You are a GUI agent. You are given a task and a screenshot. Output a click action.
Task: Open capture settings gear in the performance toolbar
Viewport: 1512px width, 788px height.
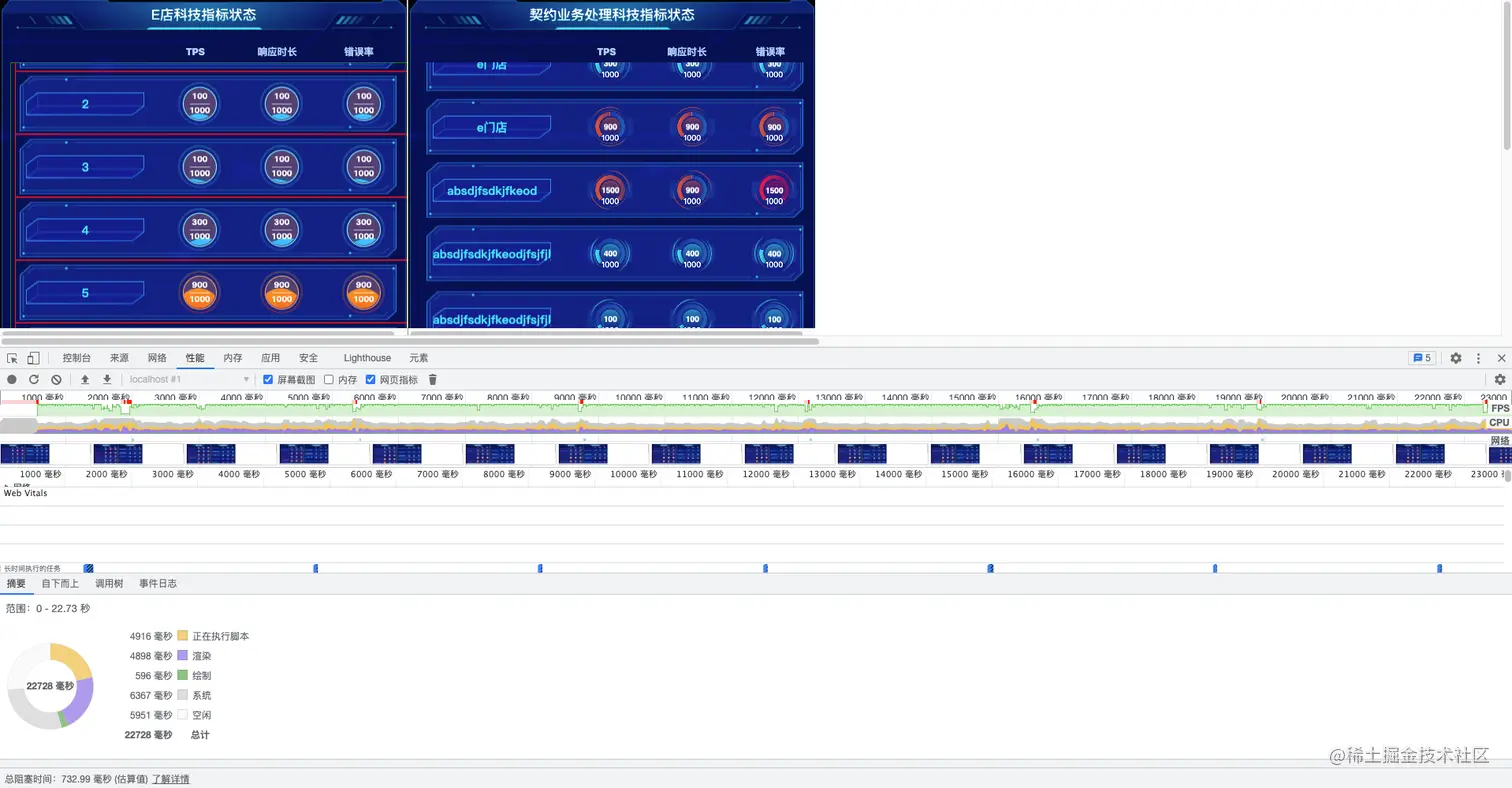coord(1500,380)
